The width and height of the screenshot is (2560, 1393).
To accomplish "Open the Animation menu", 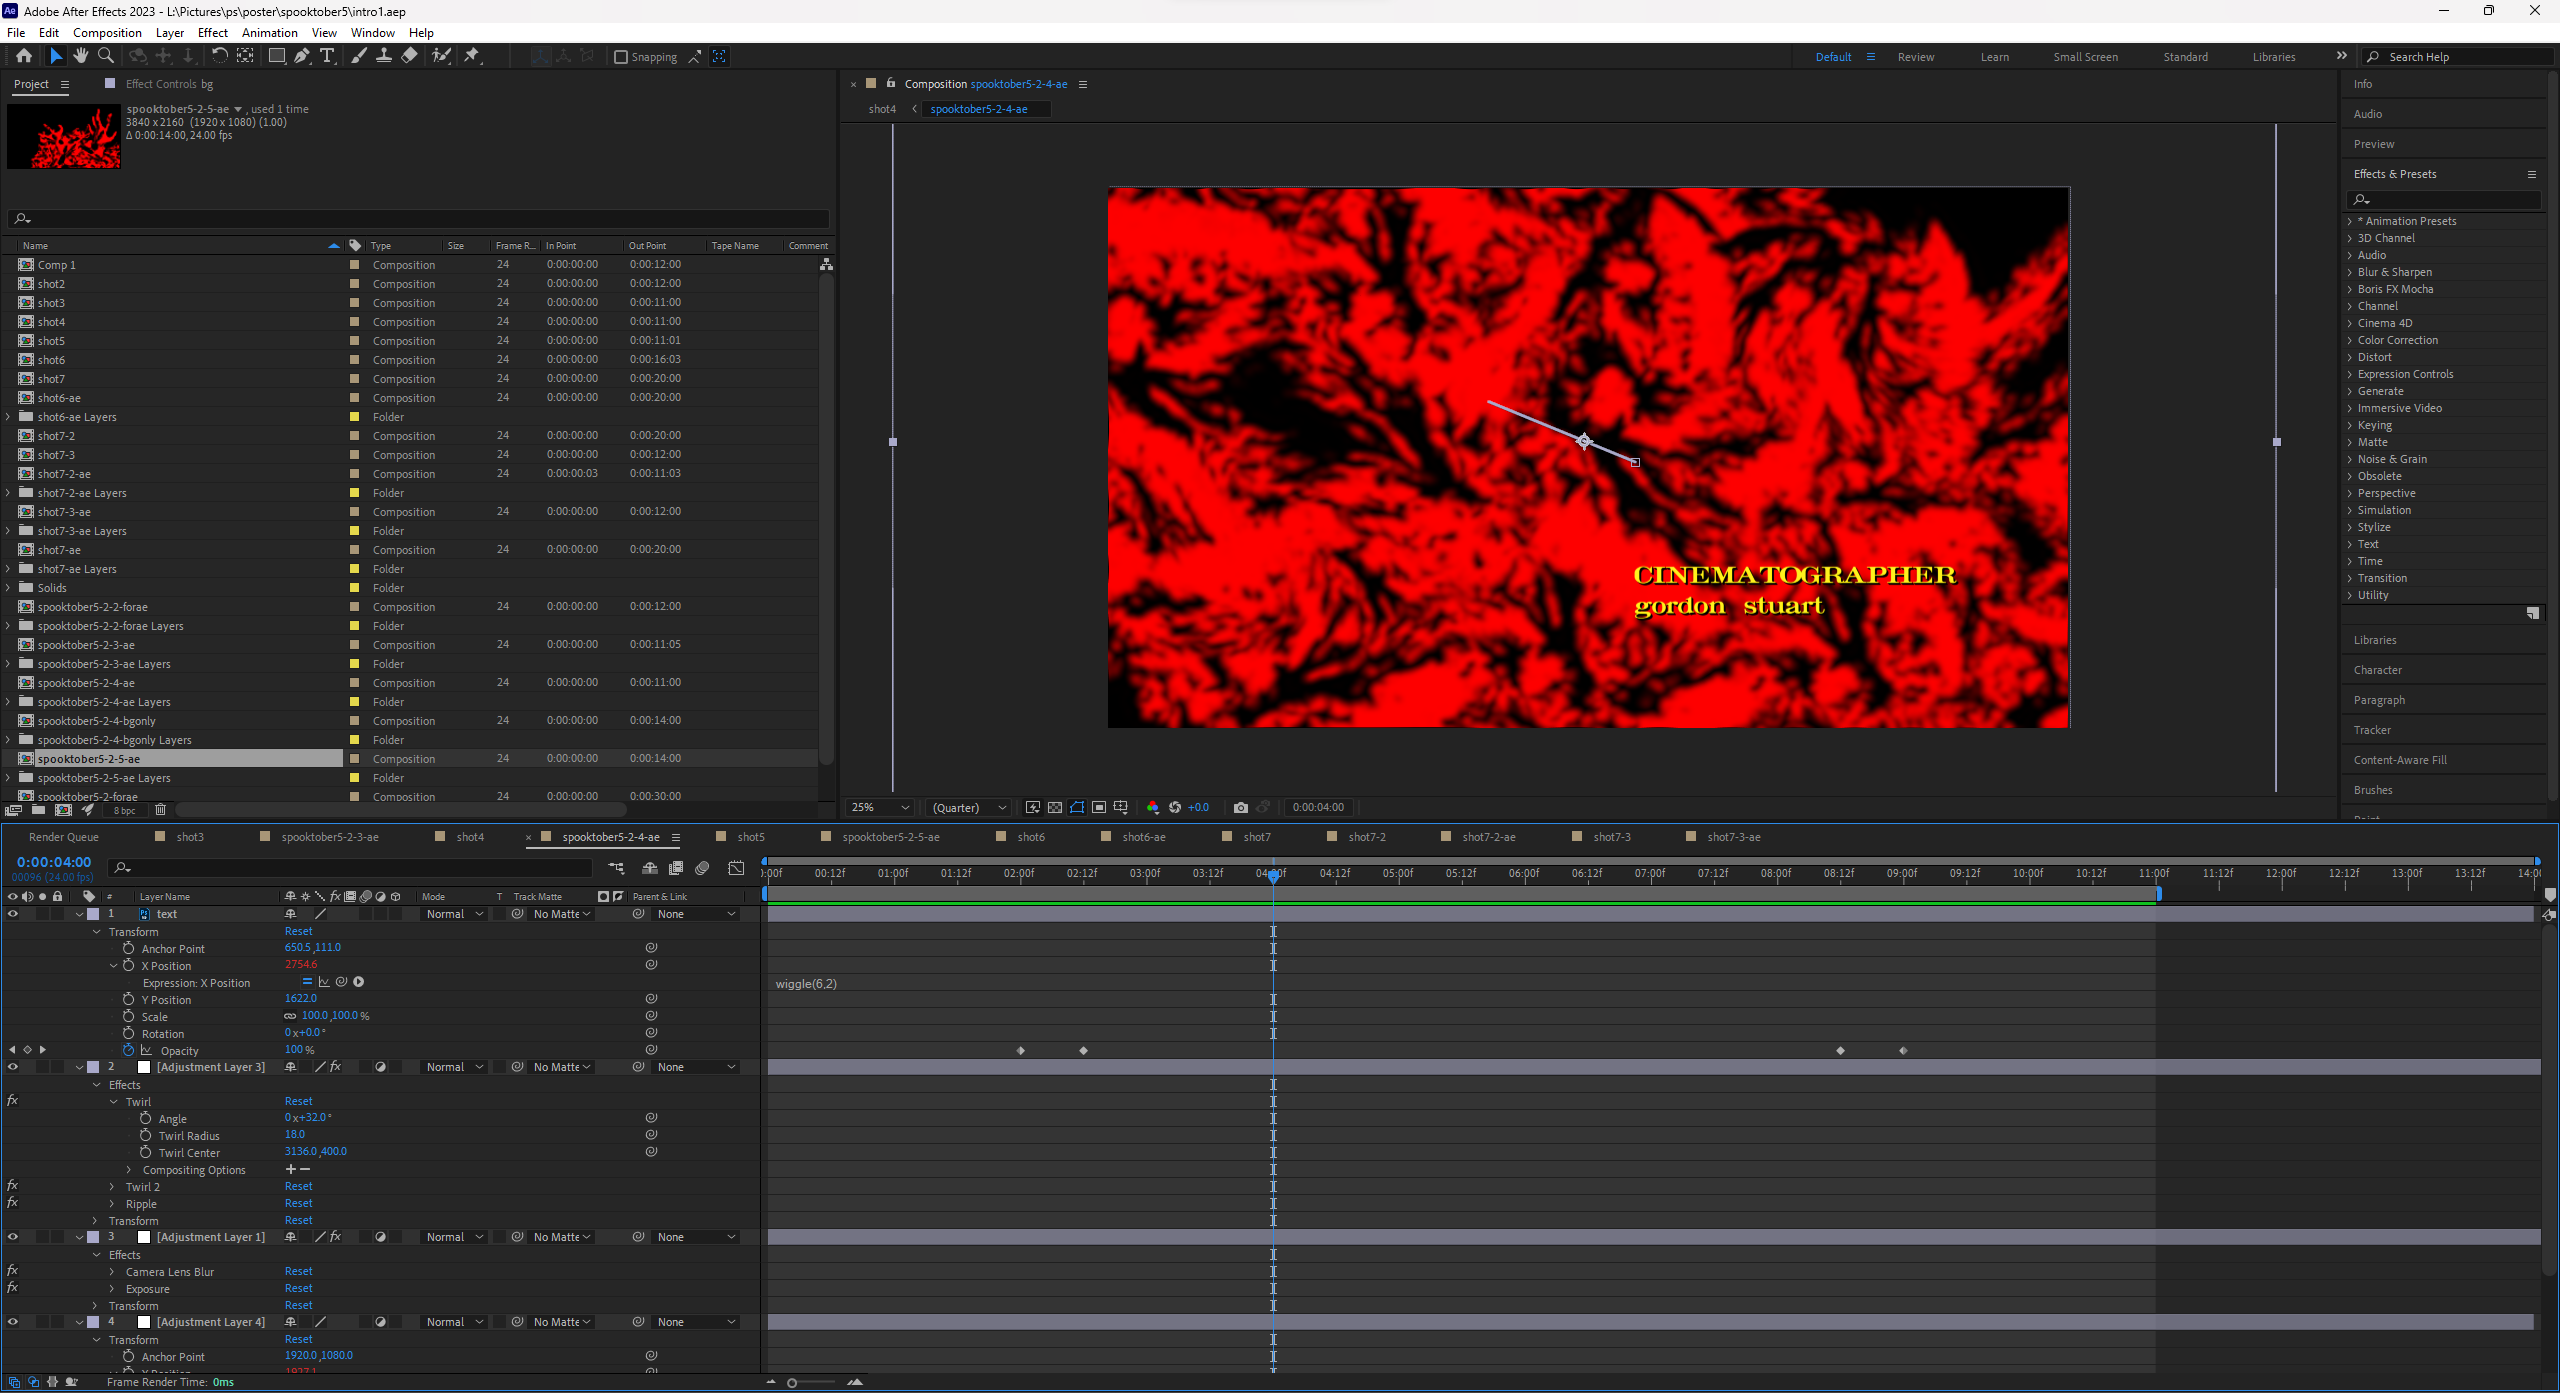I will click(x=269, y=32).
